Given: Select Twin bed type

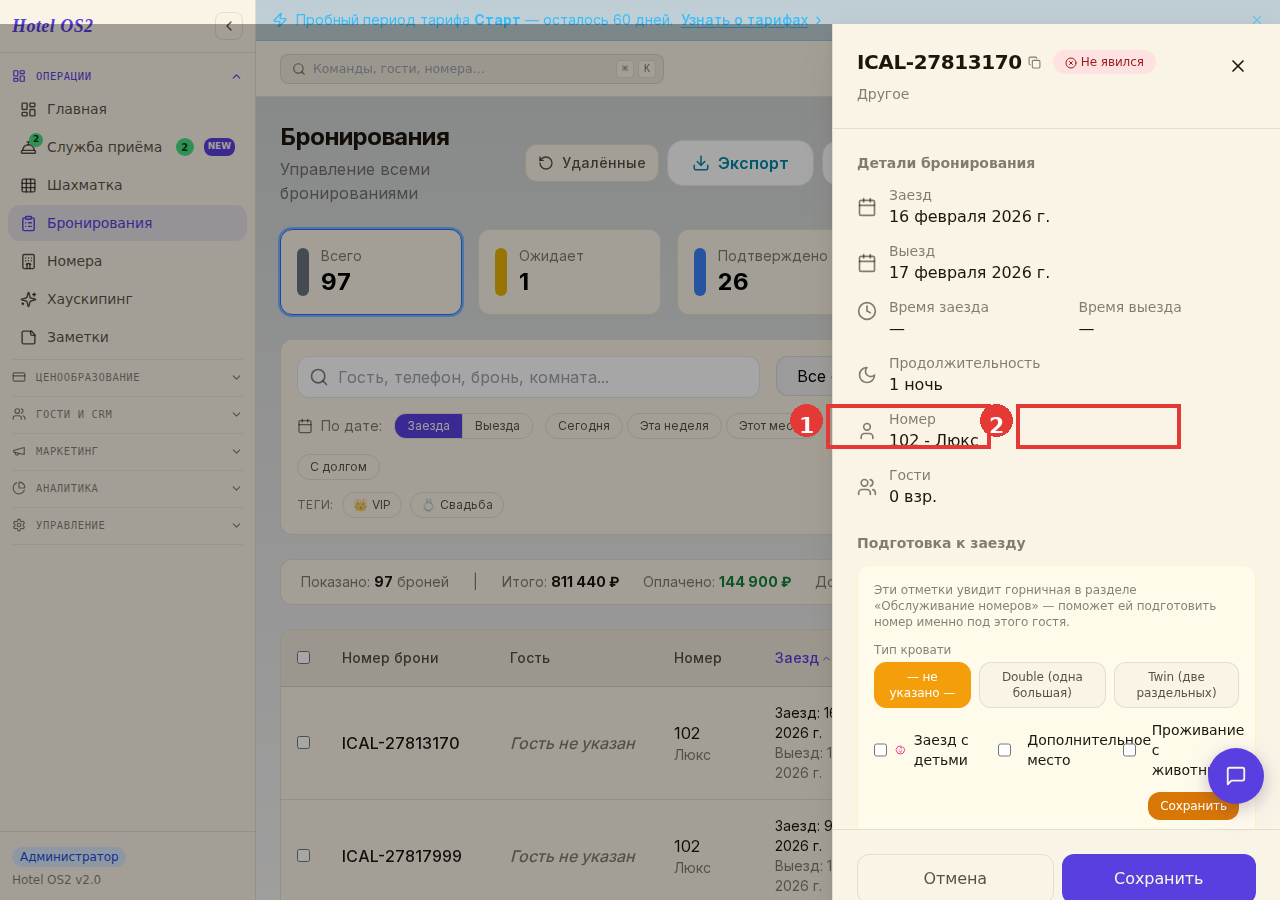Looking at the screenshot, I should 1176,685.
